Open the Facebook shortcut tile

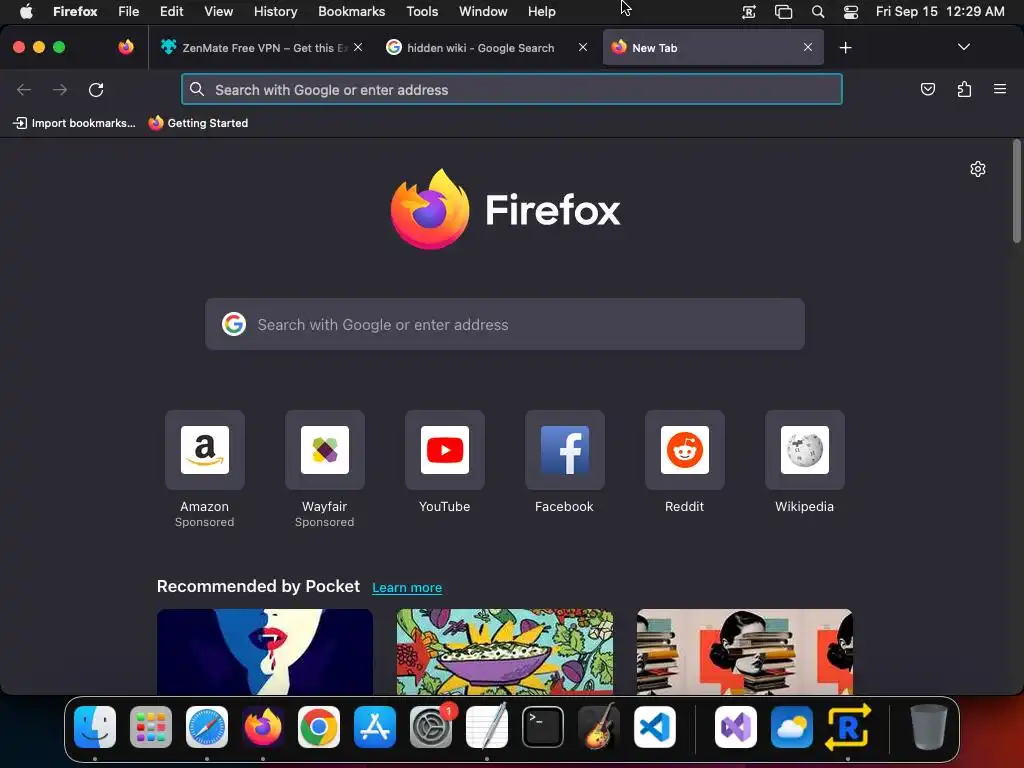565,450
